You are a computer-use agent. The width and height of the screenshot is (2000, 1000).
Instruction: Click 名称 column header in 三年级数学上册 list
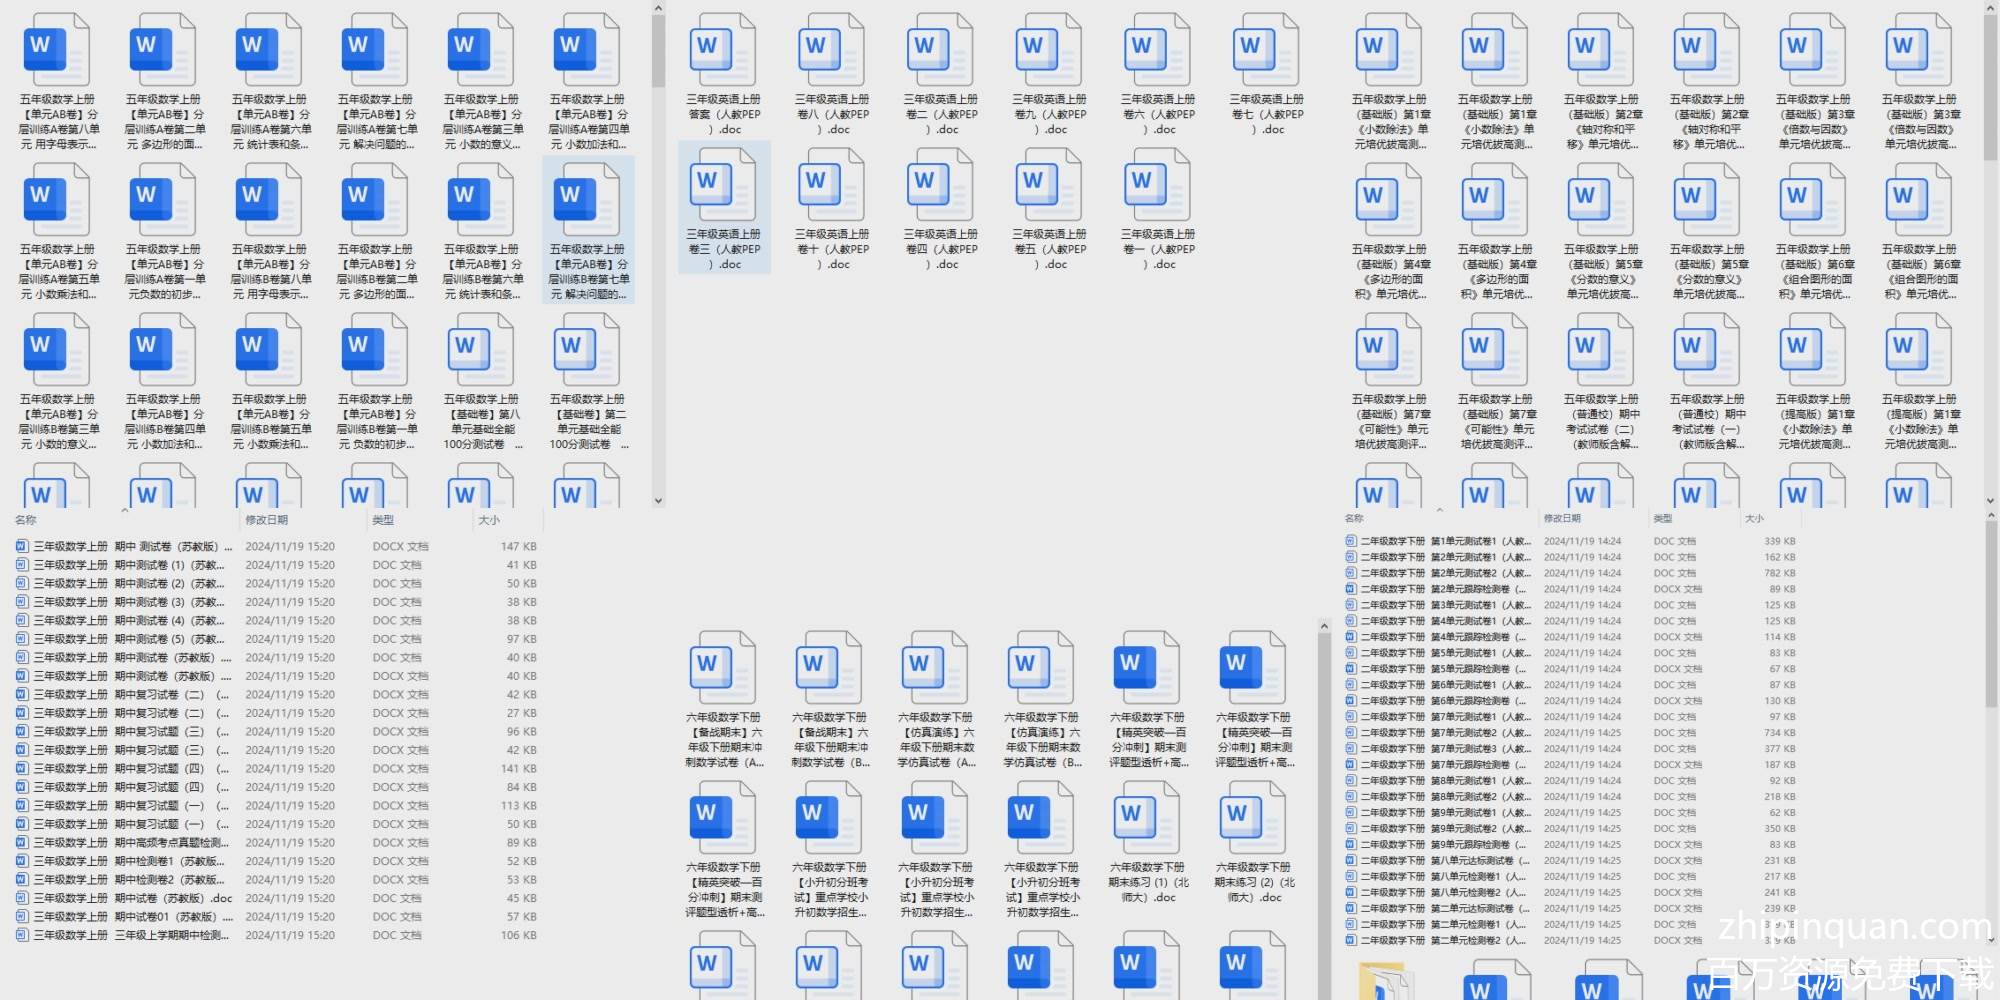[26, 520]
